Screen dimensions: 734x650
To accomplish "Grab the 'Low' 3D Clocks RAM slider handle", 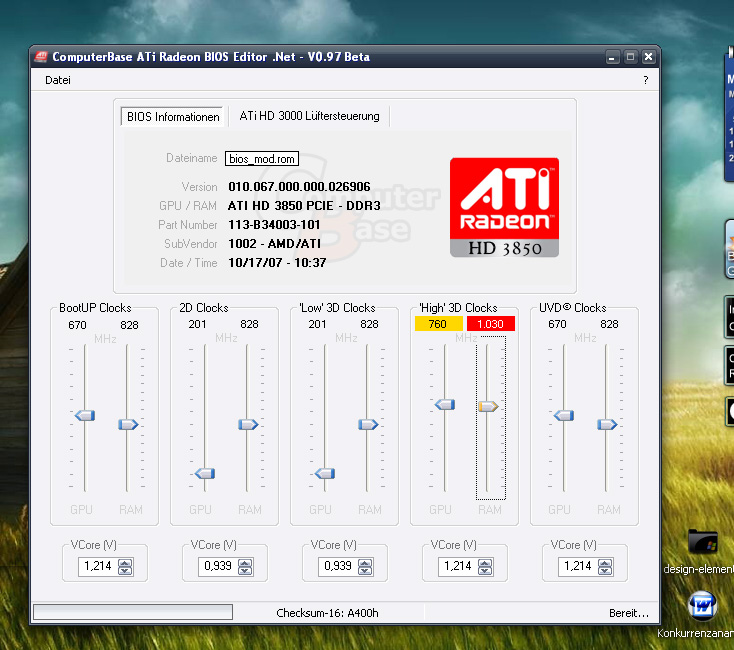I will tap(368, 424).
